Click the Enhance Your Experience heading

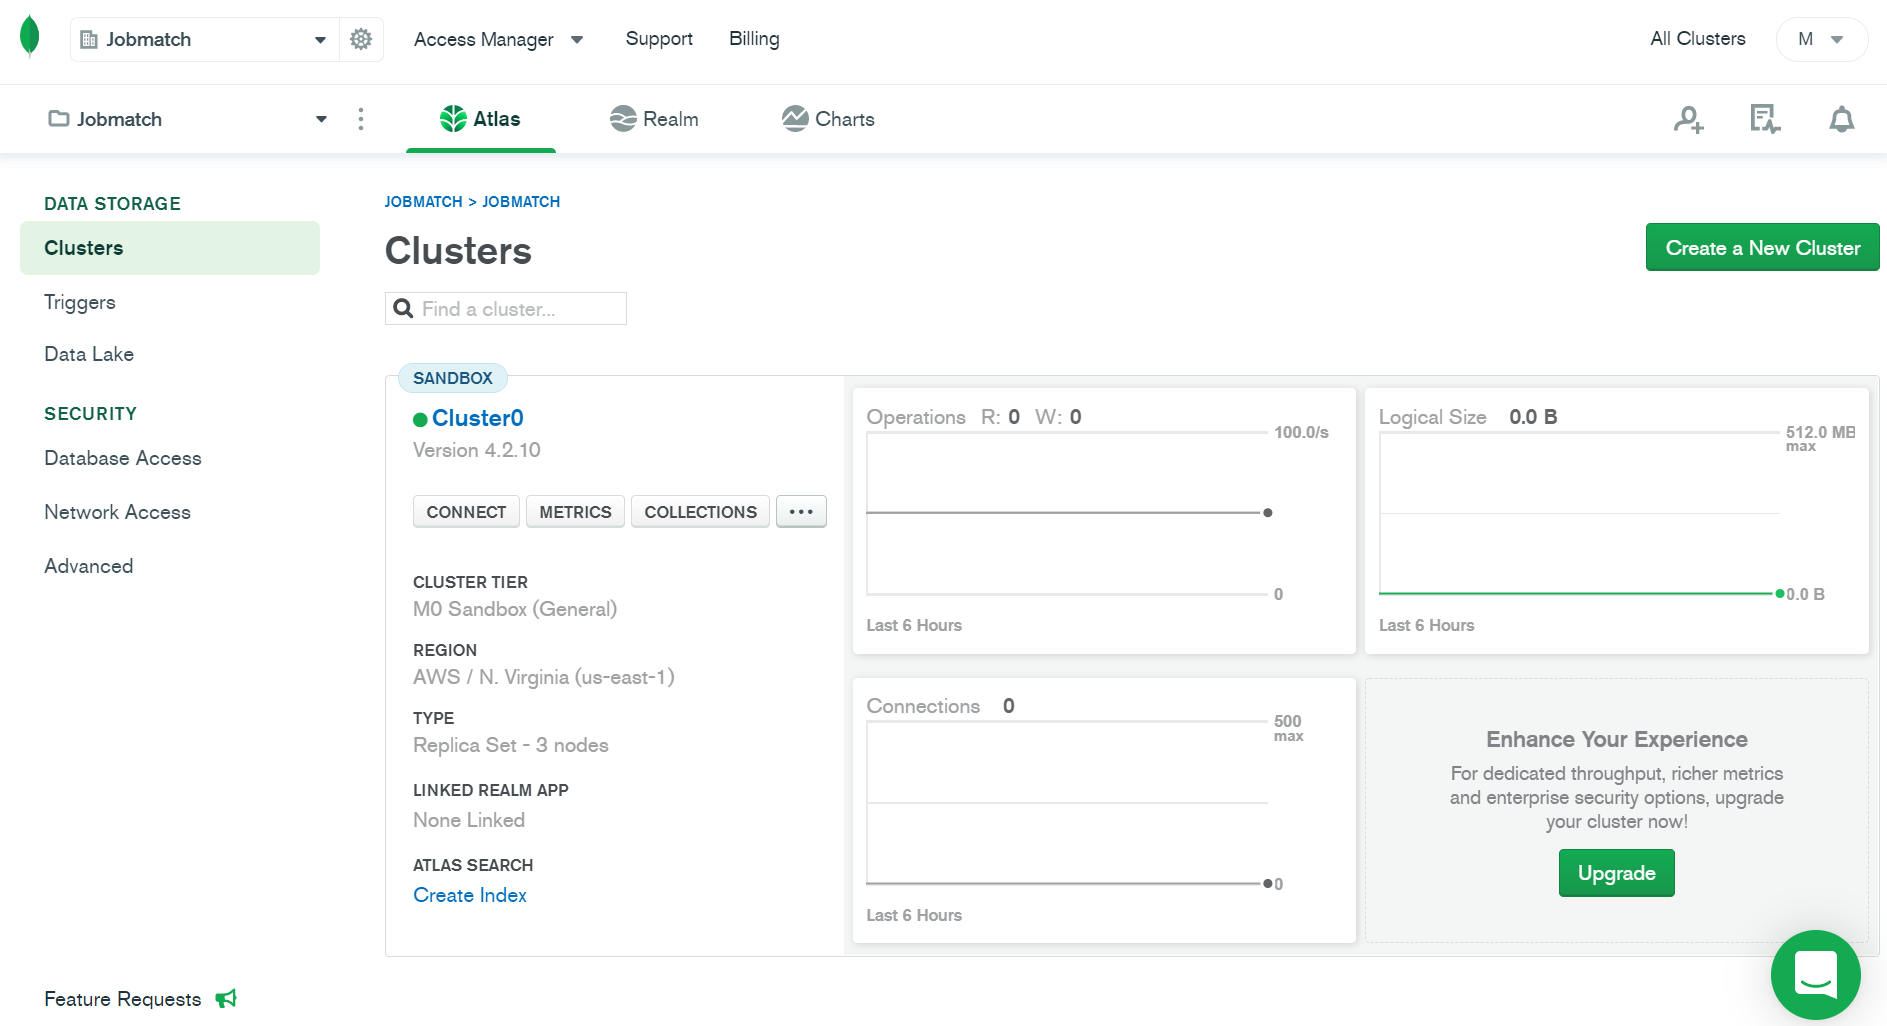(x=1616, y=739)
